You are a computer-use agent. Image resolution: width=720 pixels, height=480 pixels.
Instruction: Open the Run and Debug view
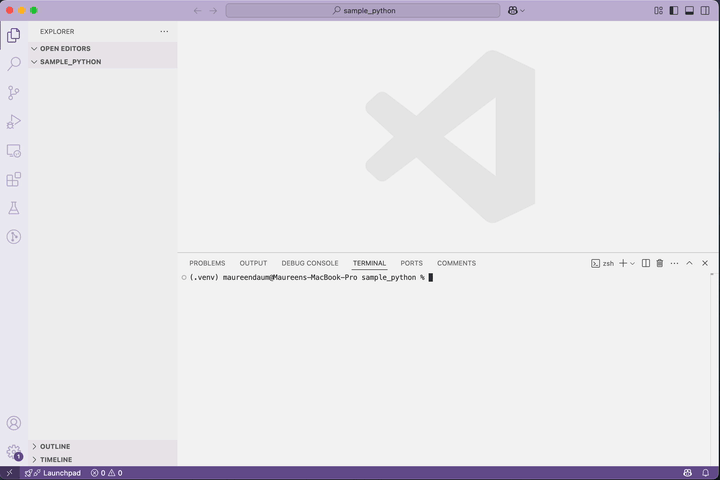[x=14, y=122]
